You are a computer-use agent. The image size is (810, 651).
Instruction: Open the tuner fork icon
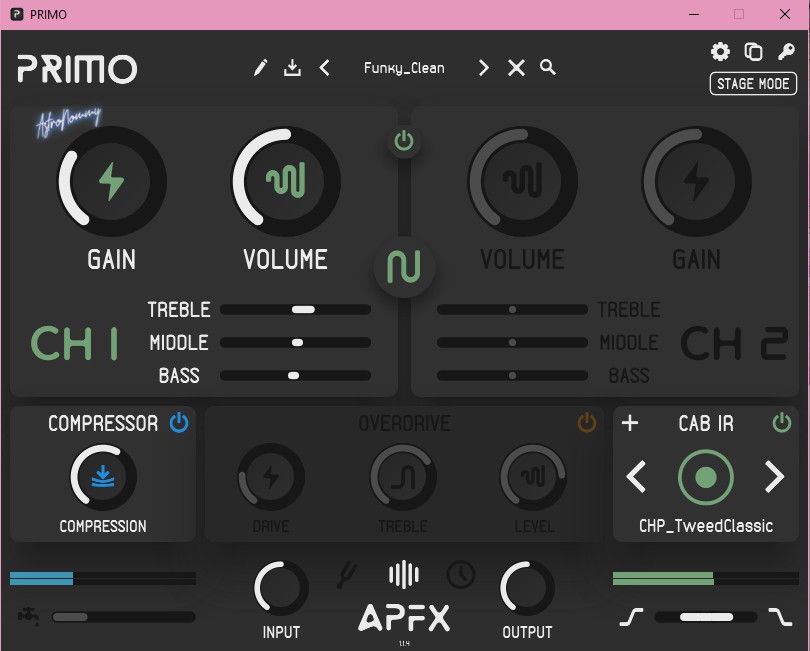tap(347, 575)
